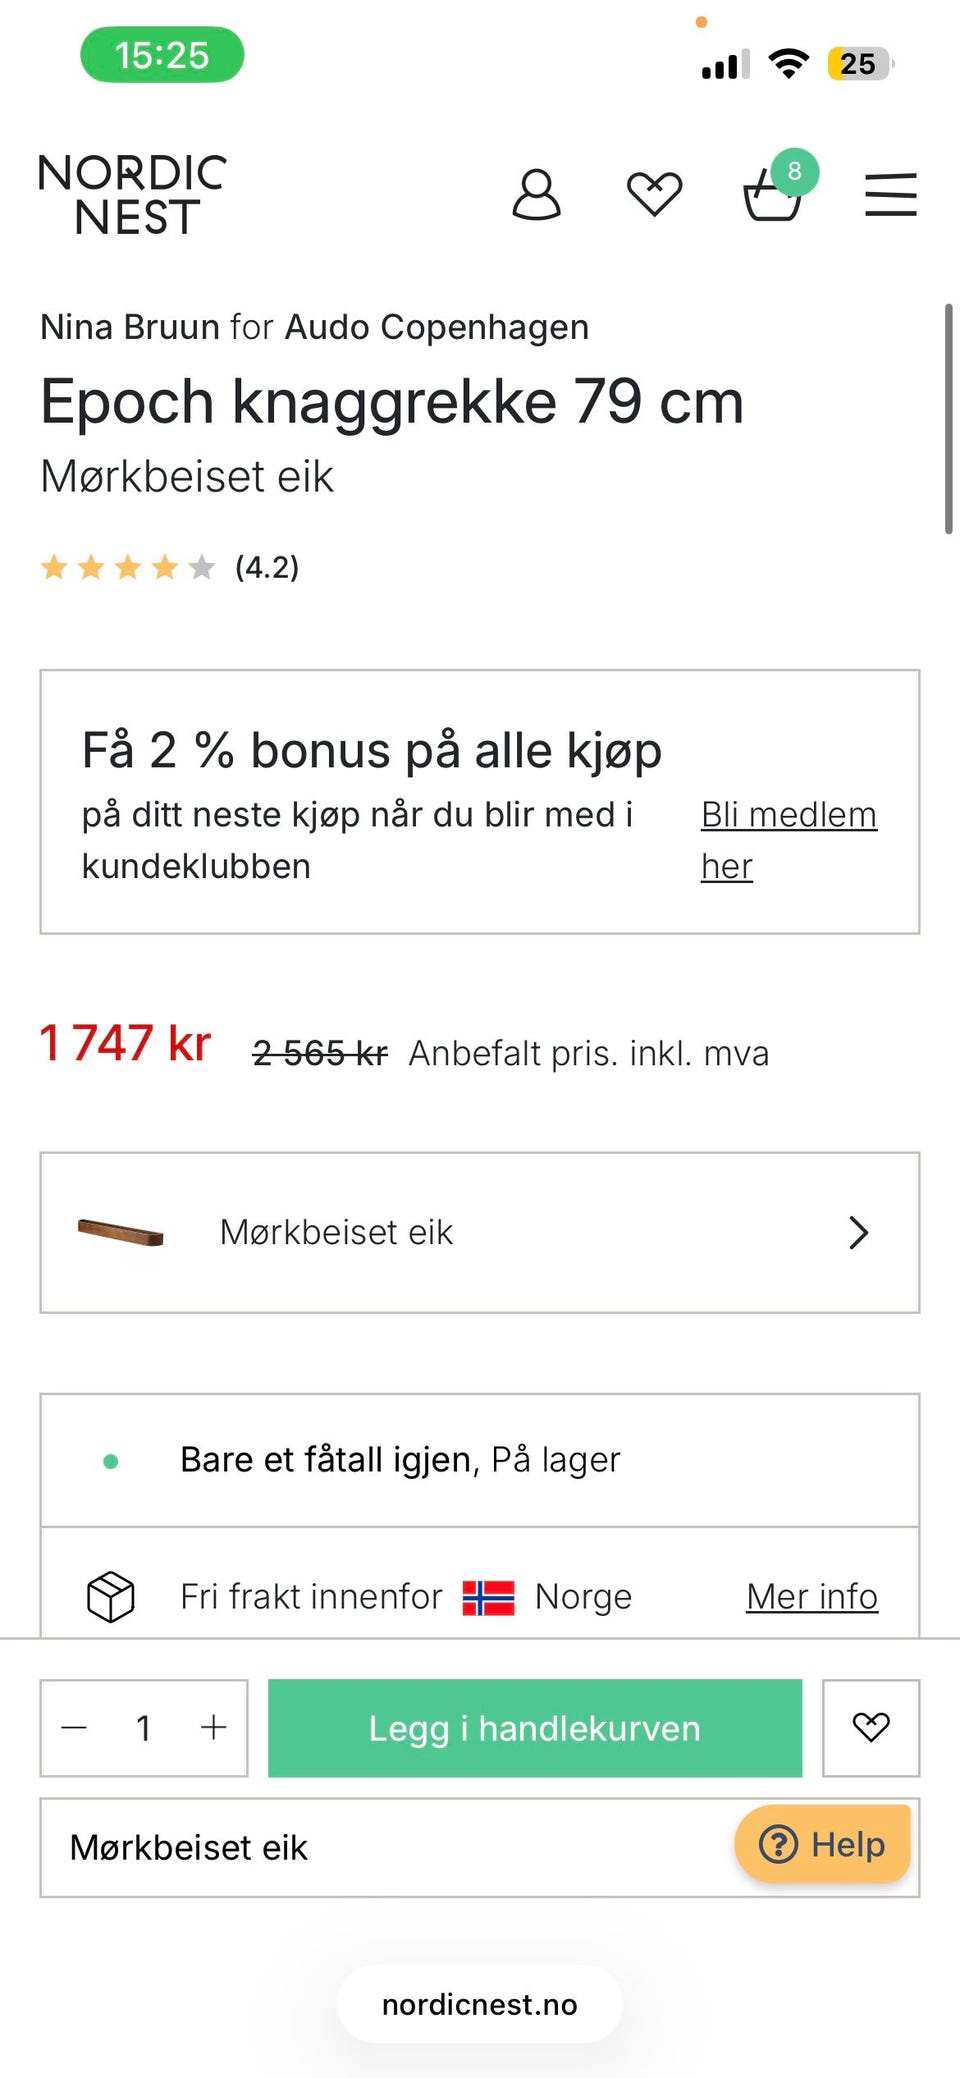The width and height of the screenshot is (960, 2078).
Task: Click the Audo Copenhagen brand link
Action: click(x=437, y=327)
